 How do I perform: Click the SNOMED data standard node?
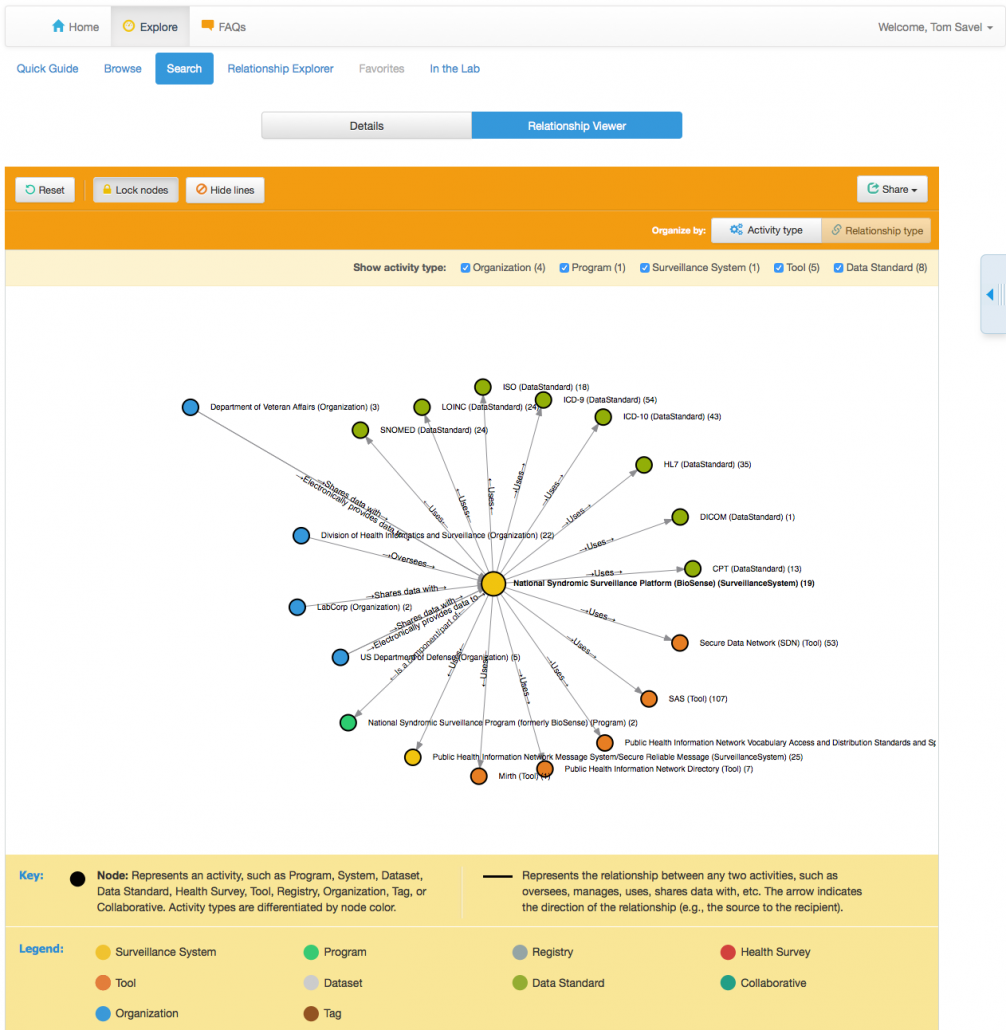tap(360, 430)
